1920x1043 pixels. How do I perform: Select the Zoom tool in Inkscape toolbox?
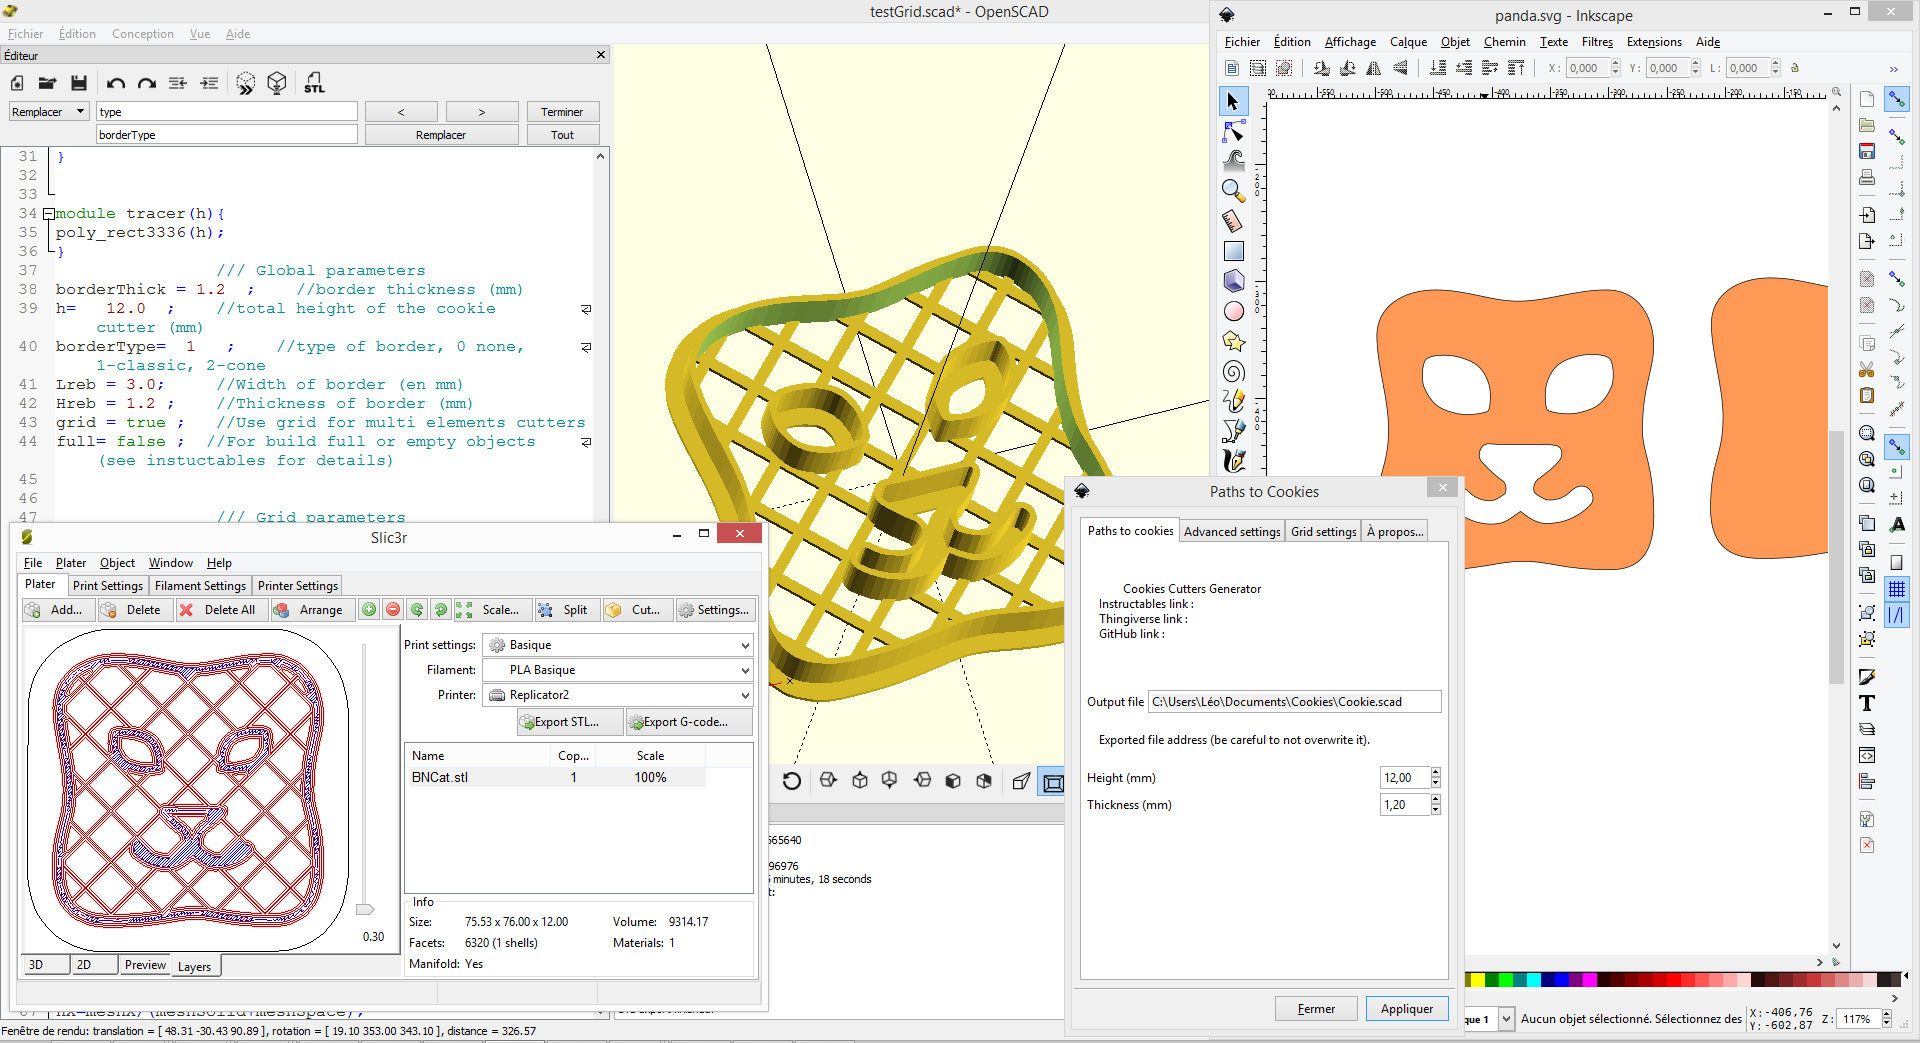click(x=1233, y=190)
